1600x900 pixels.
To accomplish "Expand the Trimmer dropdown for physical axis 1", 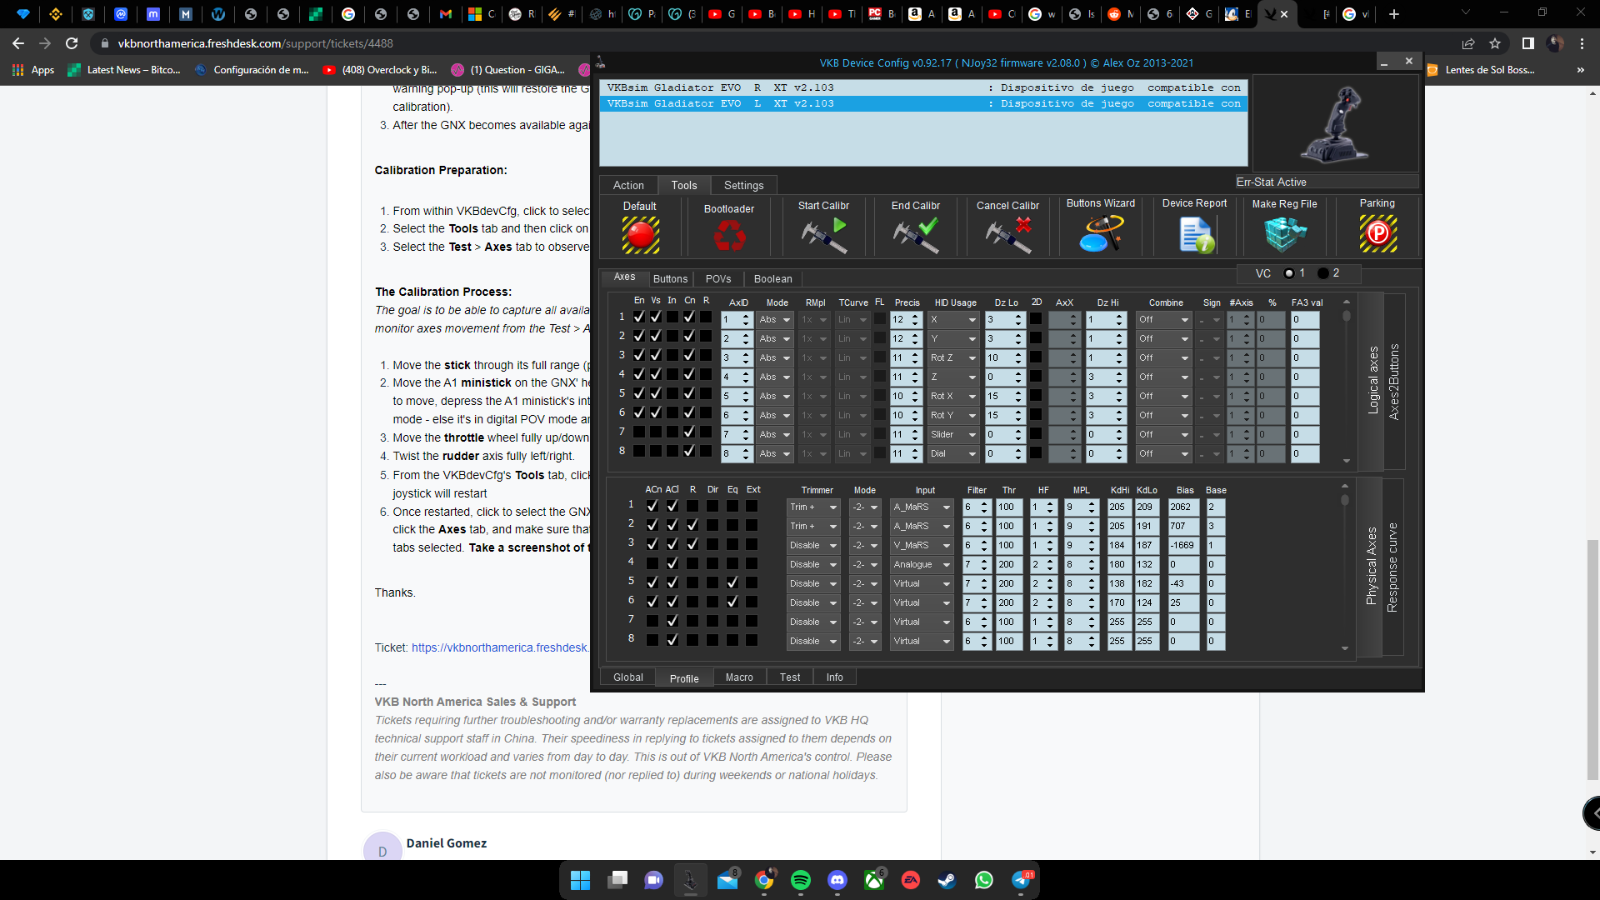I will click(832, 507).
